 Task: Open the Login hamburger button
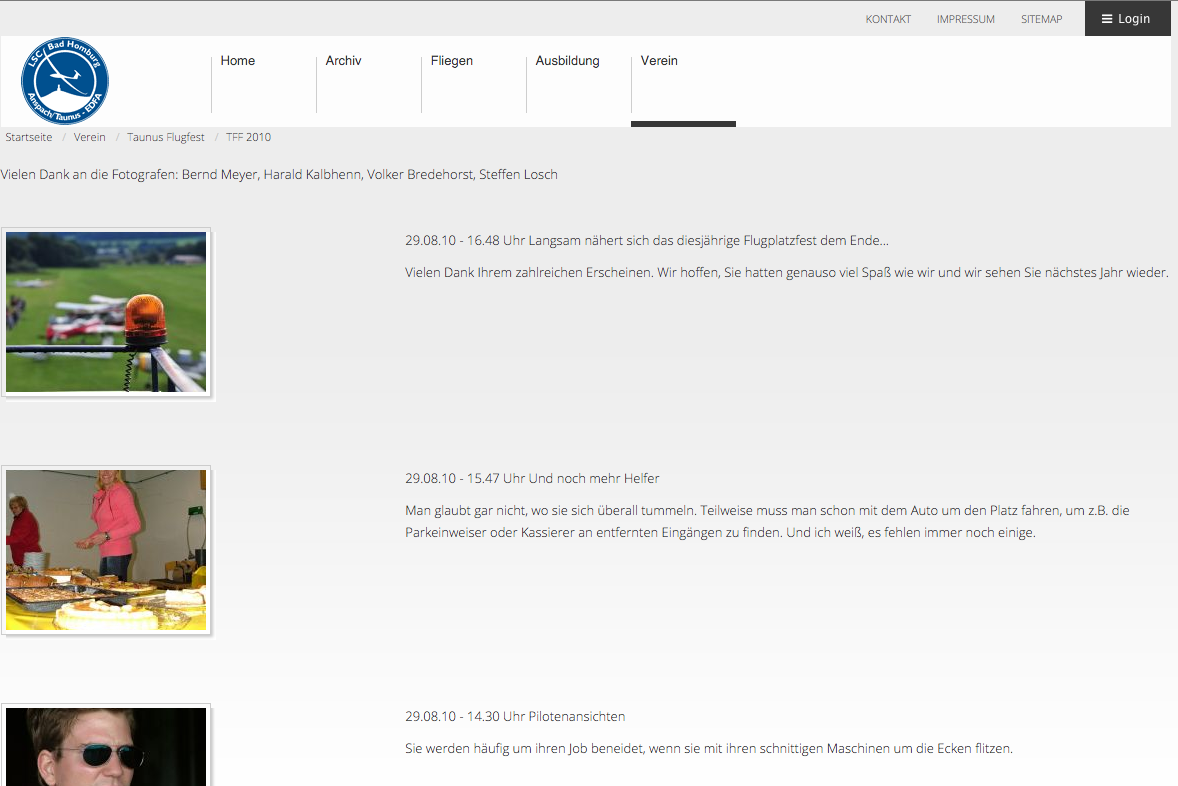click(1127, 19)
